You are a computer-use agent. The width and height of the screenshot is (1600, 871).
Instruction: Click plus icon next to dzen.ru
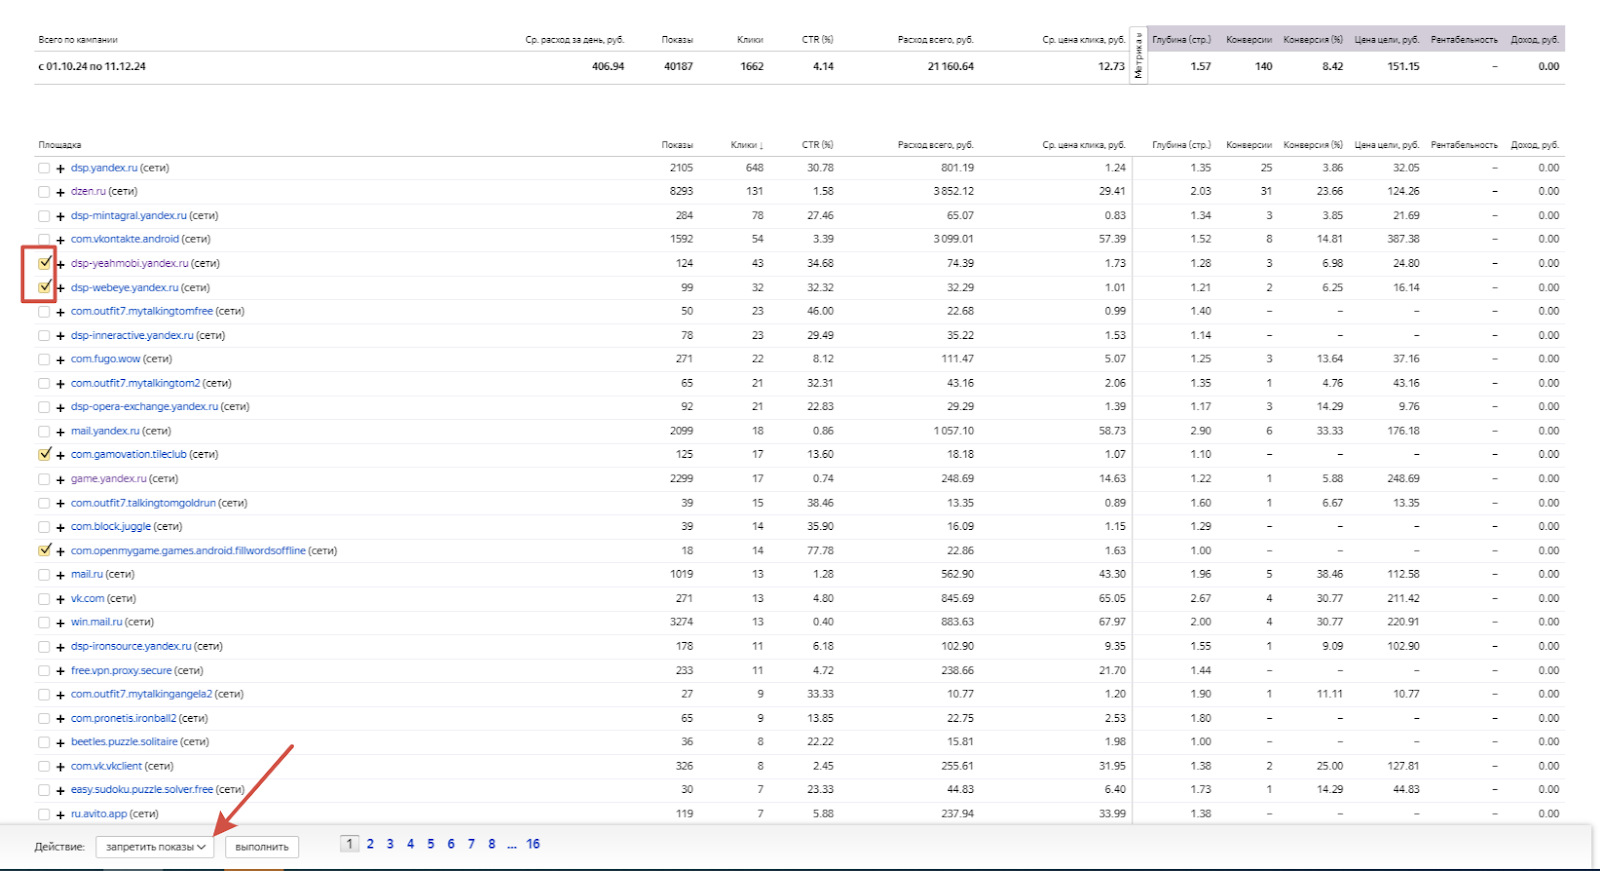[60, 192]
